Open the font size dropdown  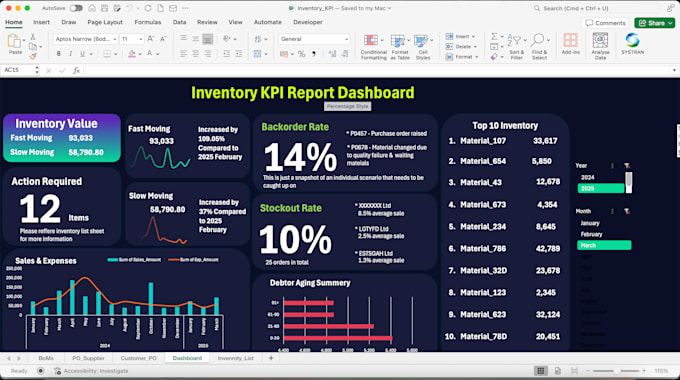coord(141,39)
